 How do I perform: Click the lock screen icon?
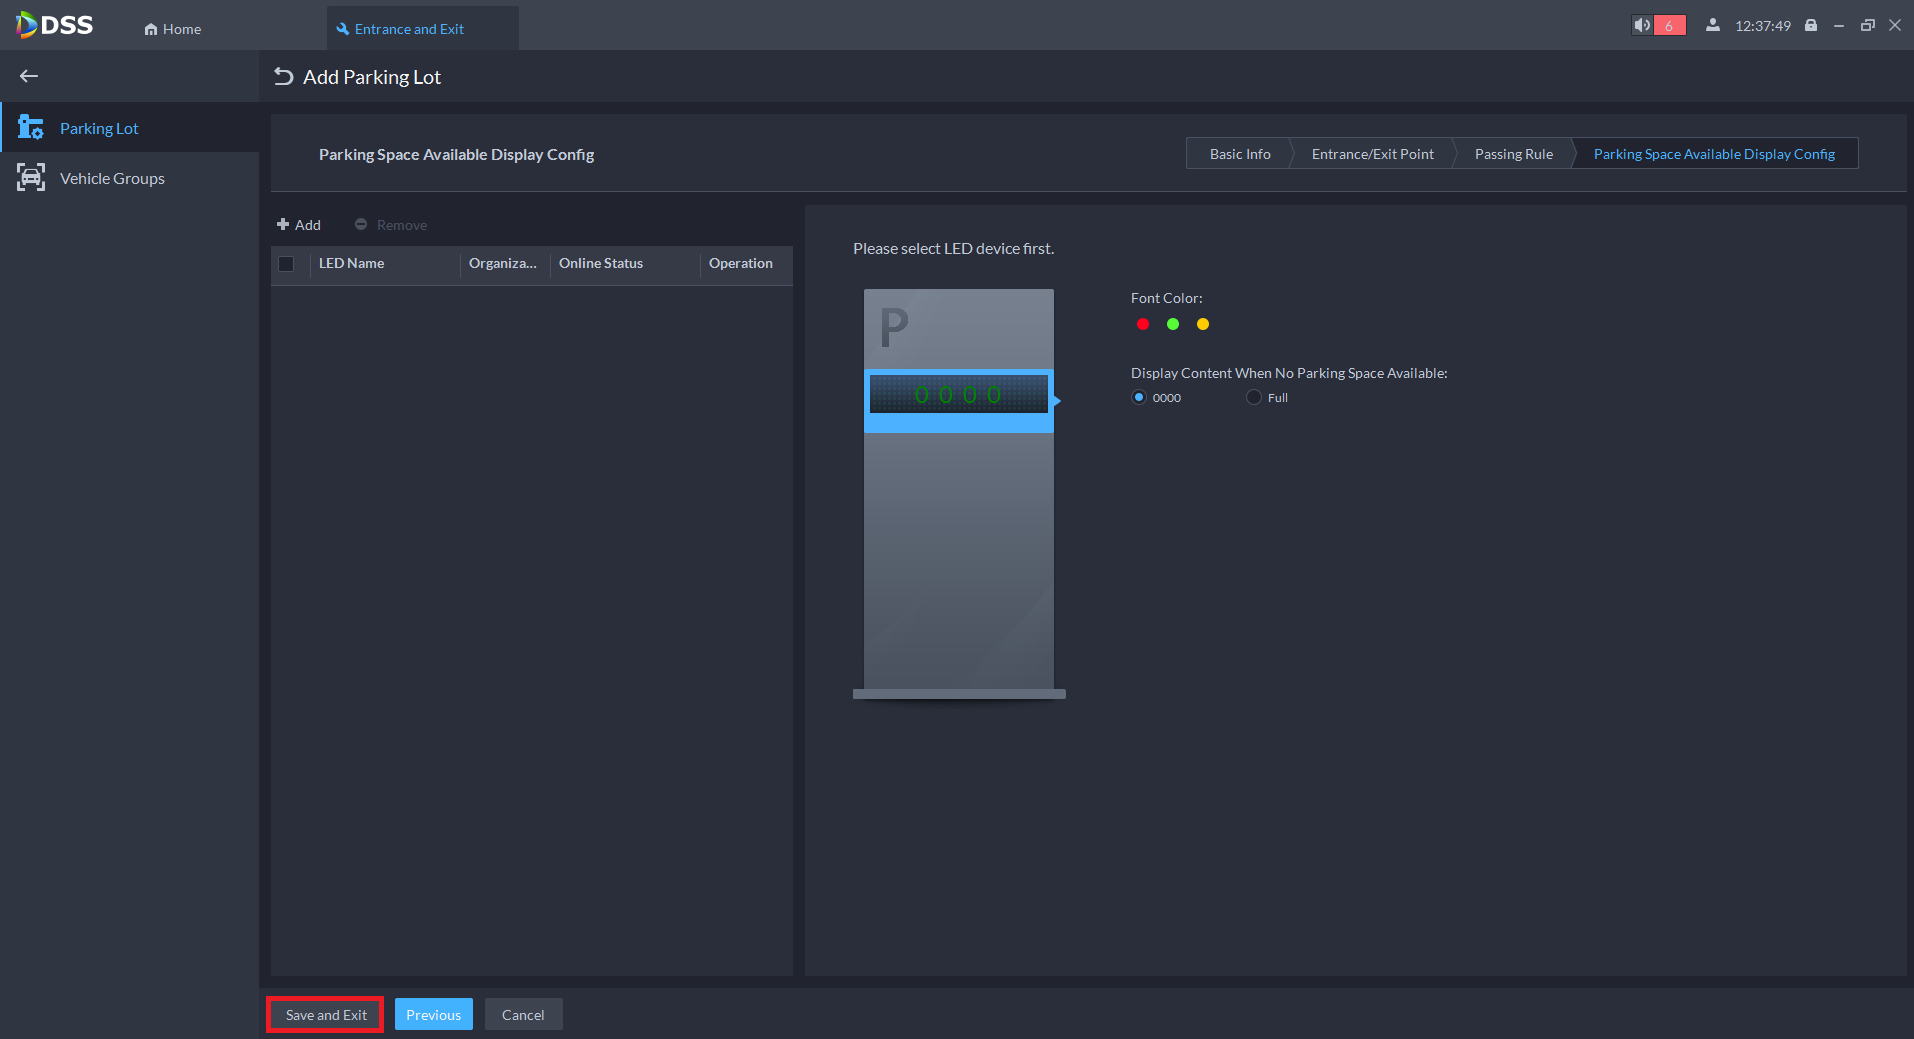click(x=1810, y=25)
